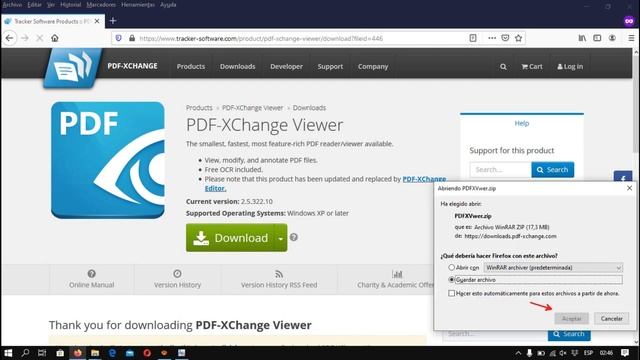
Task: Click the Firefox forward arrow
Action: point(24,38)
